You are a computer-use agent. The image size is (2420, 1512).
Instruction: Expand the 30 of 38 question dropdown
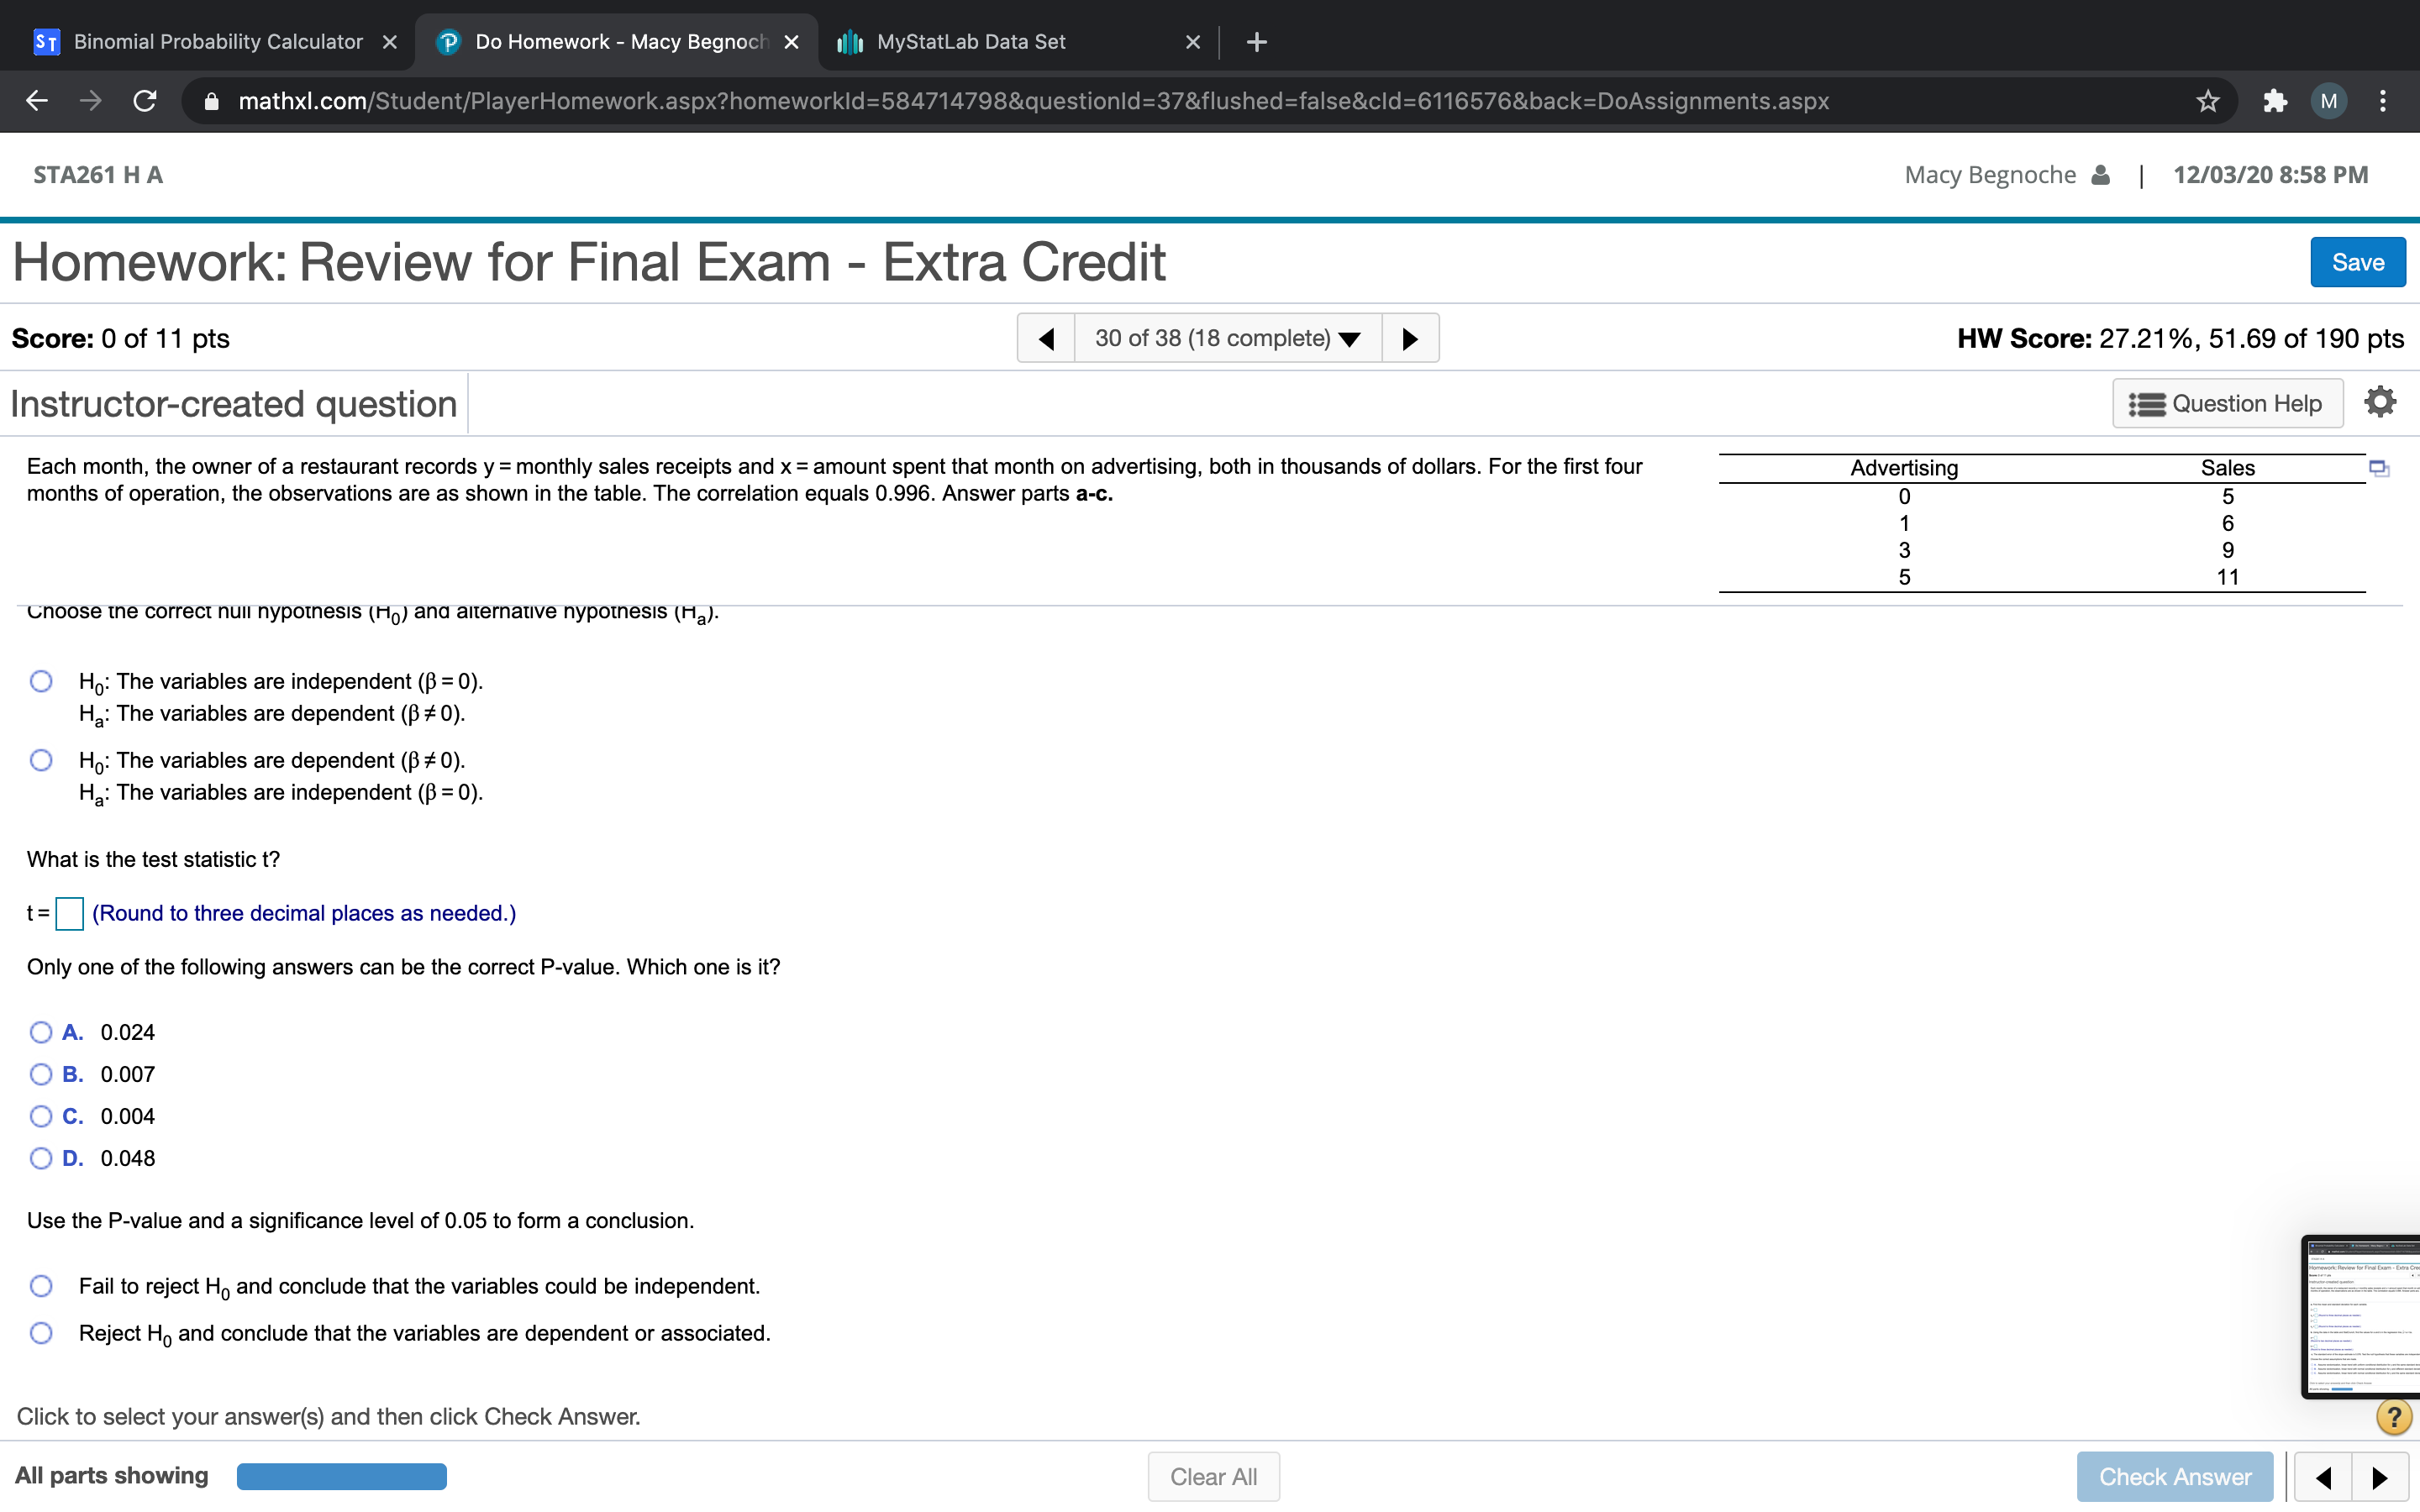(1228, 338)
